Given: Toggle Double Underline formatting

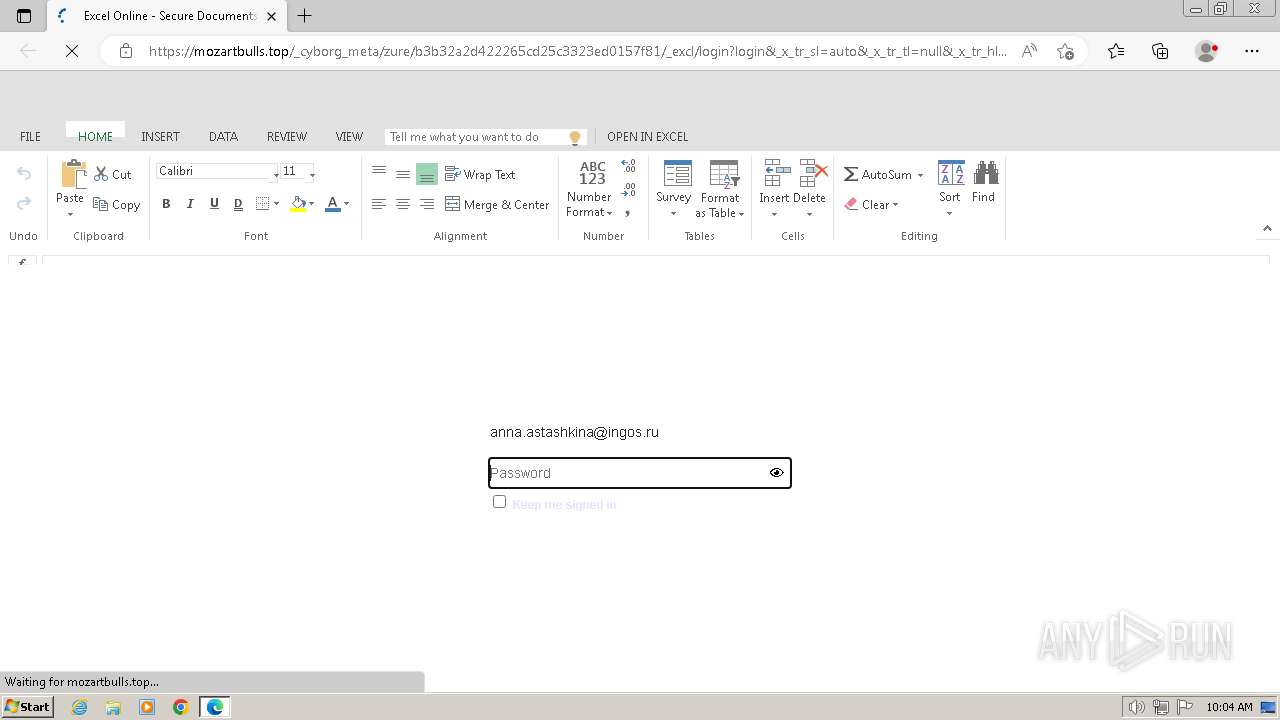Looking at the screenshot, I should point(238,204).
